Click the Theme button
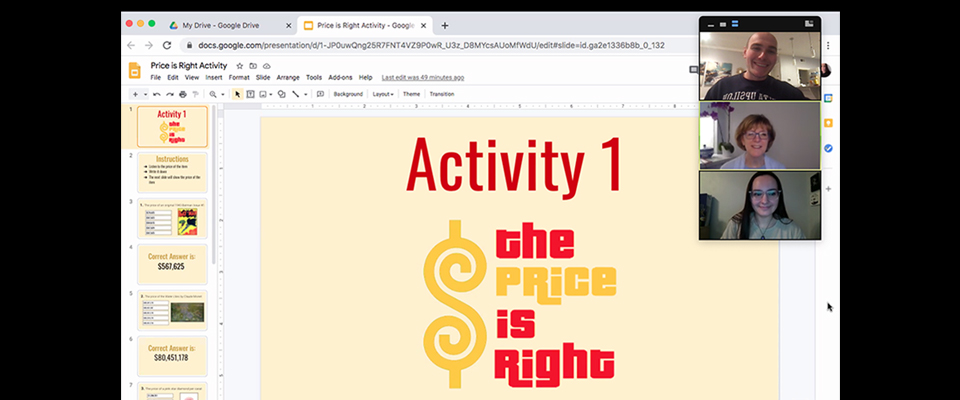The height and width of the screenshot is (400, 960). pyautogui.click(x=411, y=94)
